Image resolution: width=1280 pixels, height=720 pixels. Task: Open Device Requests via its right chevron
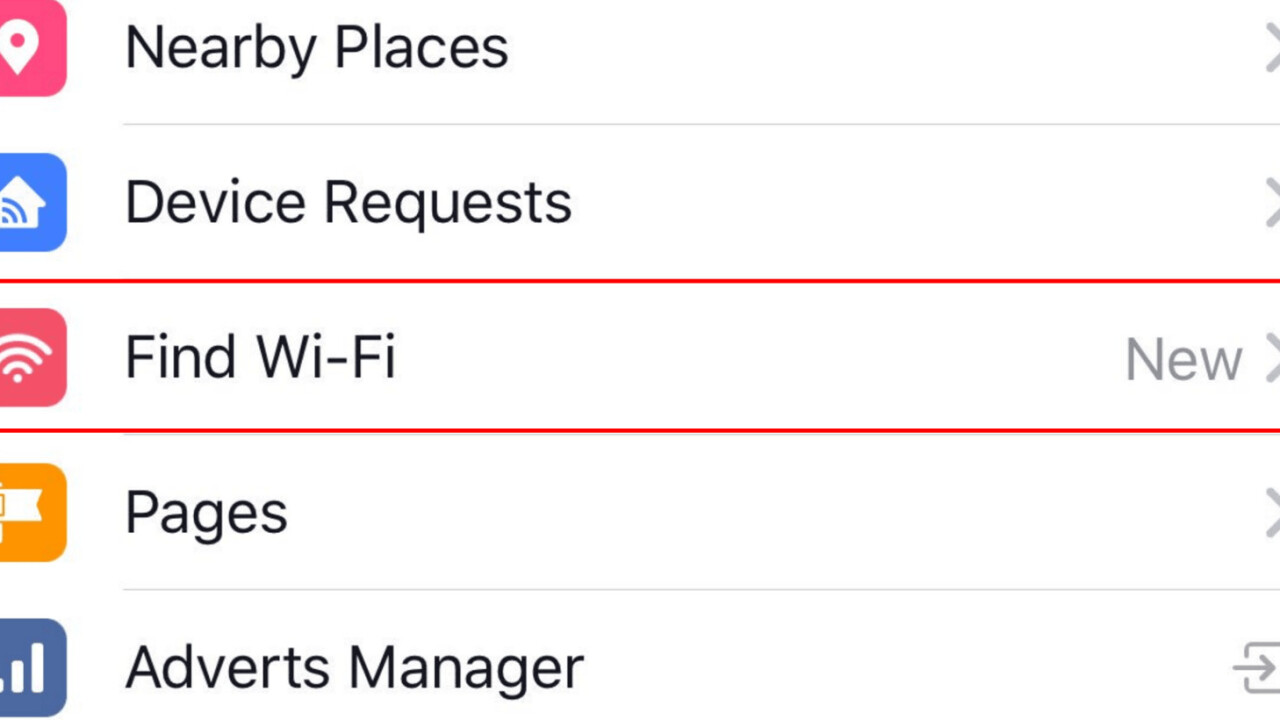point(1271,203)
